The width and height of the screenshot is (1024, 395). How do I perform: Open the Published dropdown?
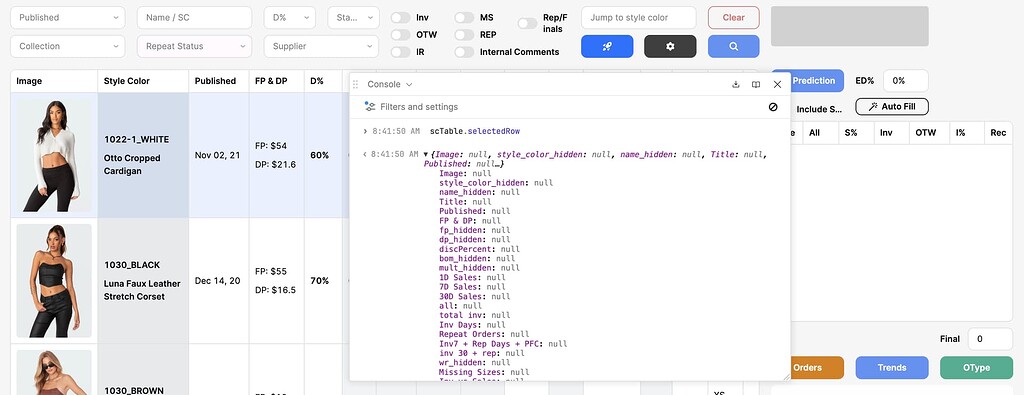click(67, 18)
